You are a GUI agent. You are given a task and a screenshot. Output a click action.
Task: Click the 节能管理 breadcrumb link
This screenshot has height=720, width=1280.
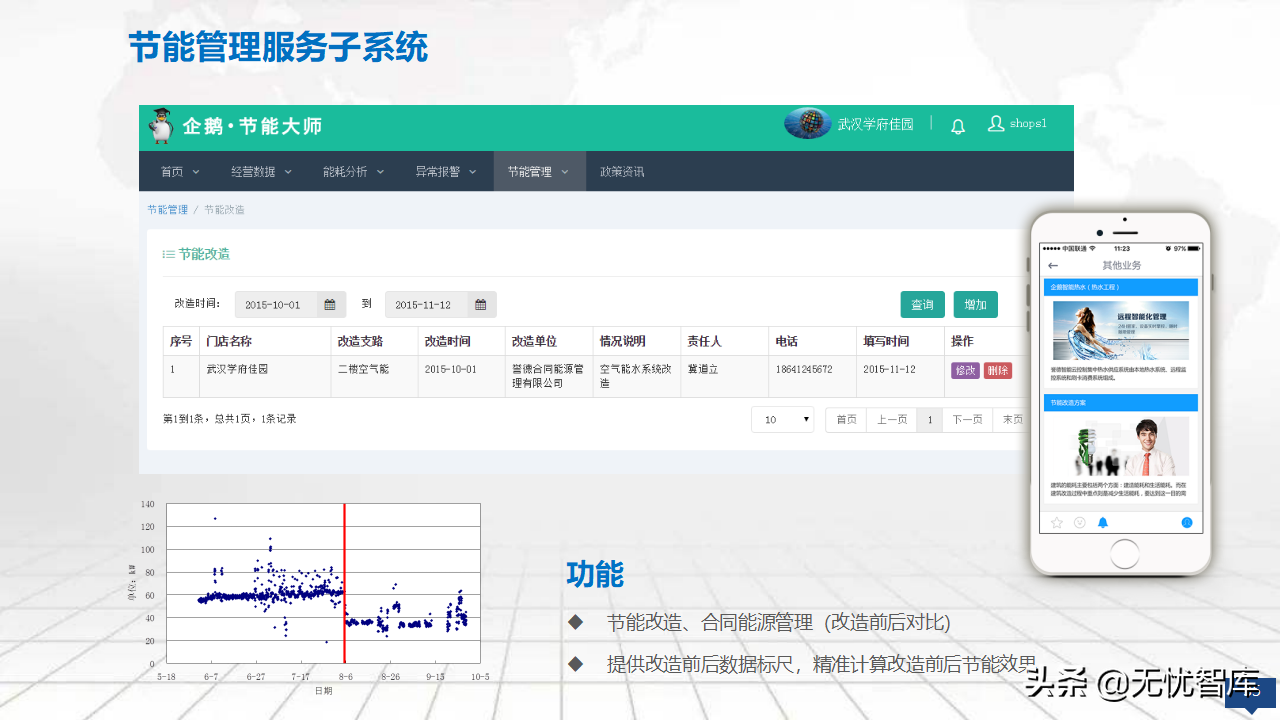(x=167, y=210)
